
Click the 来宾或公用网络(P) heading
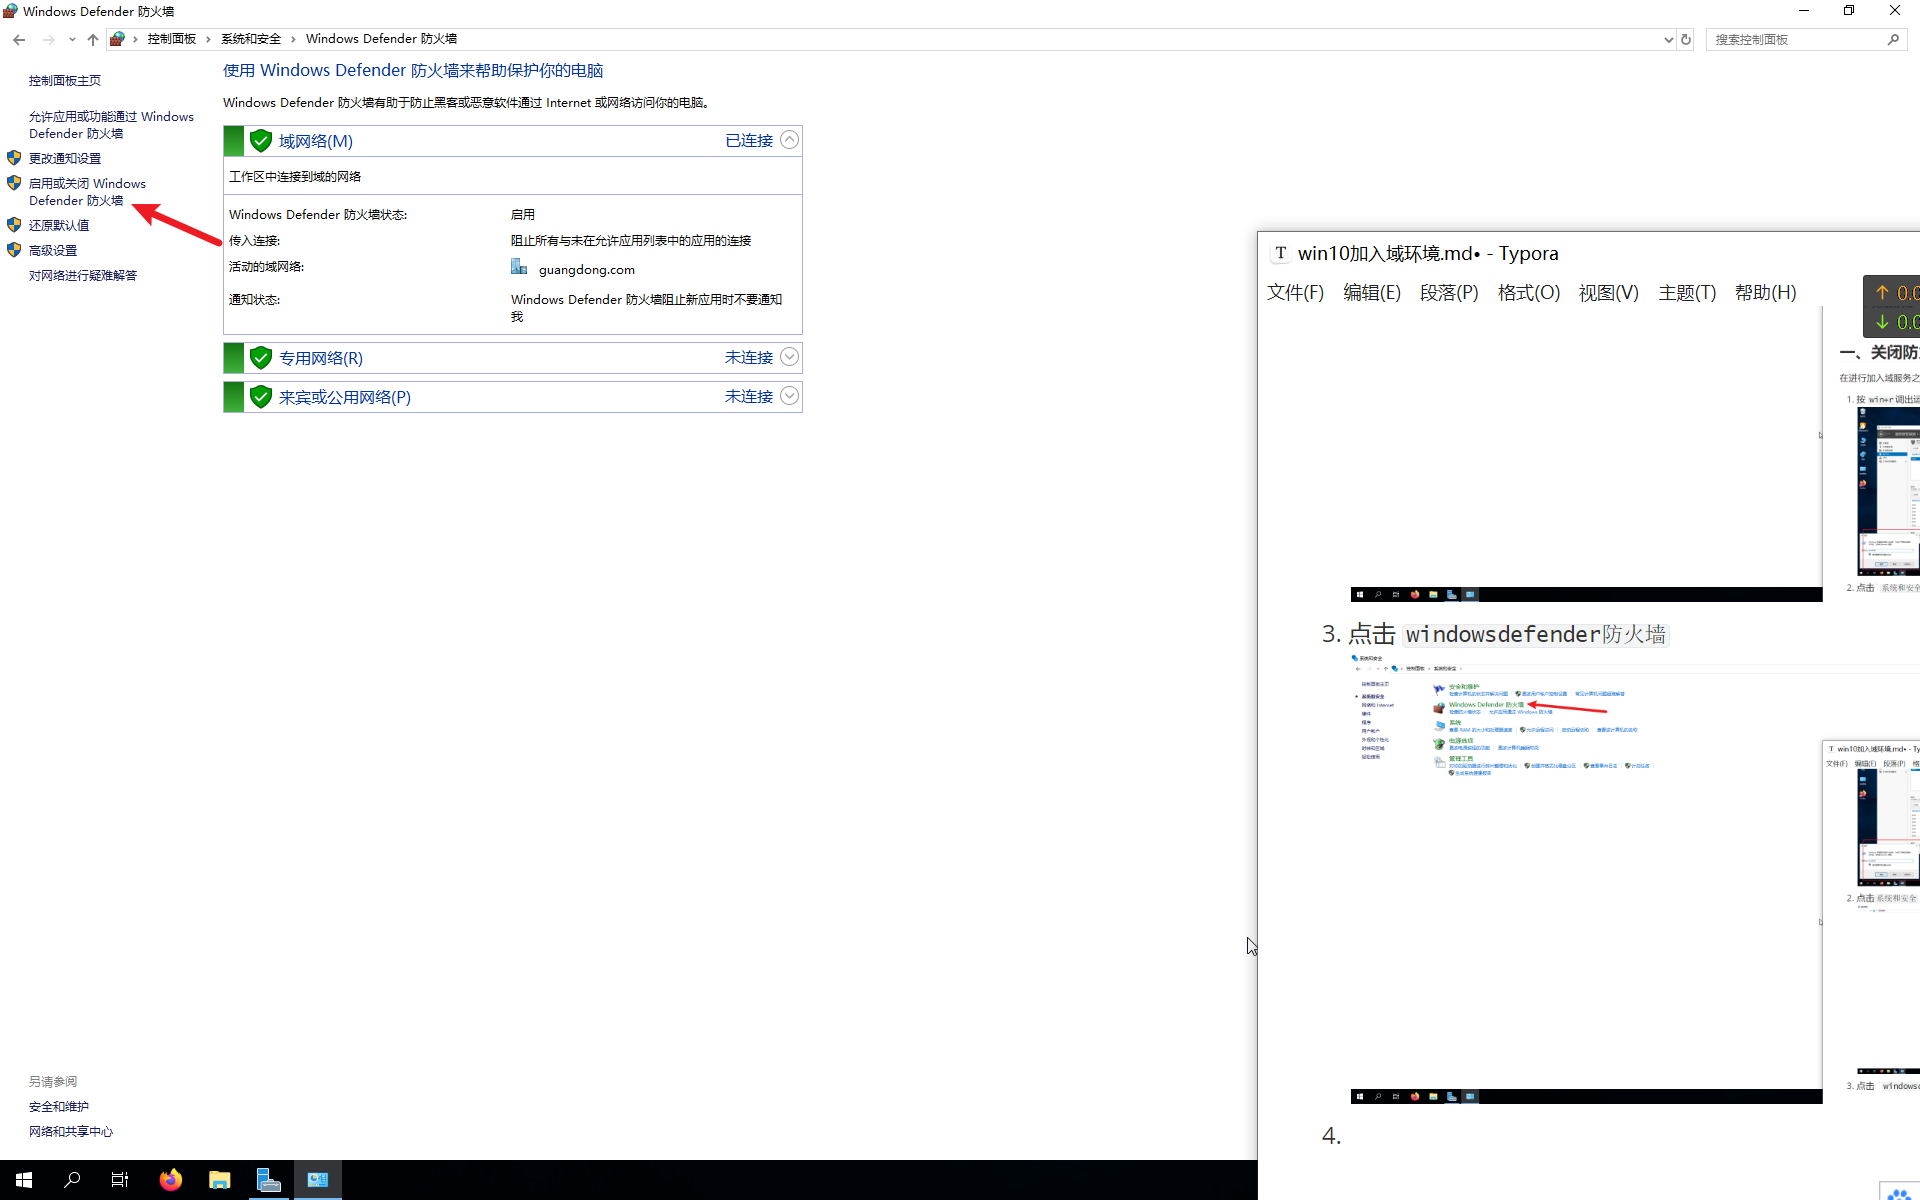tap(345, 397)
